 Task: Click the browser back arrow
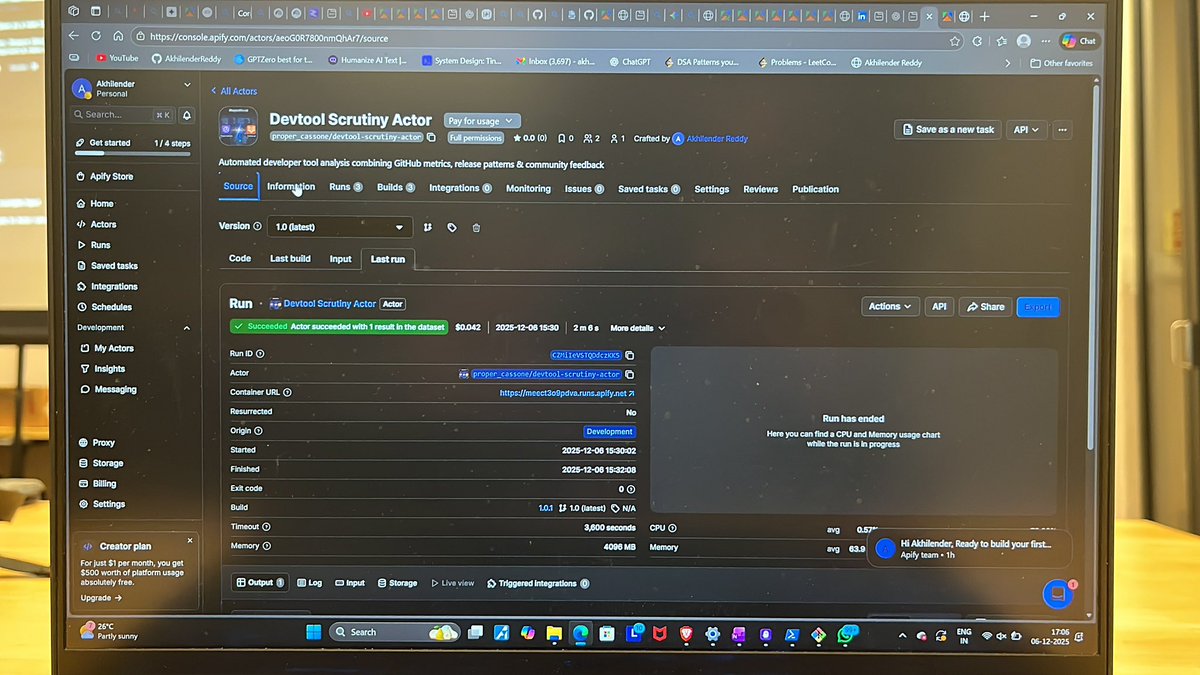click(x=75, y=36)
